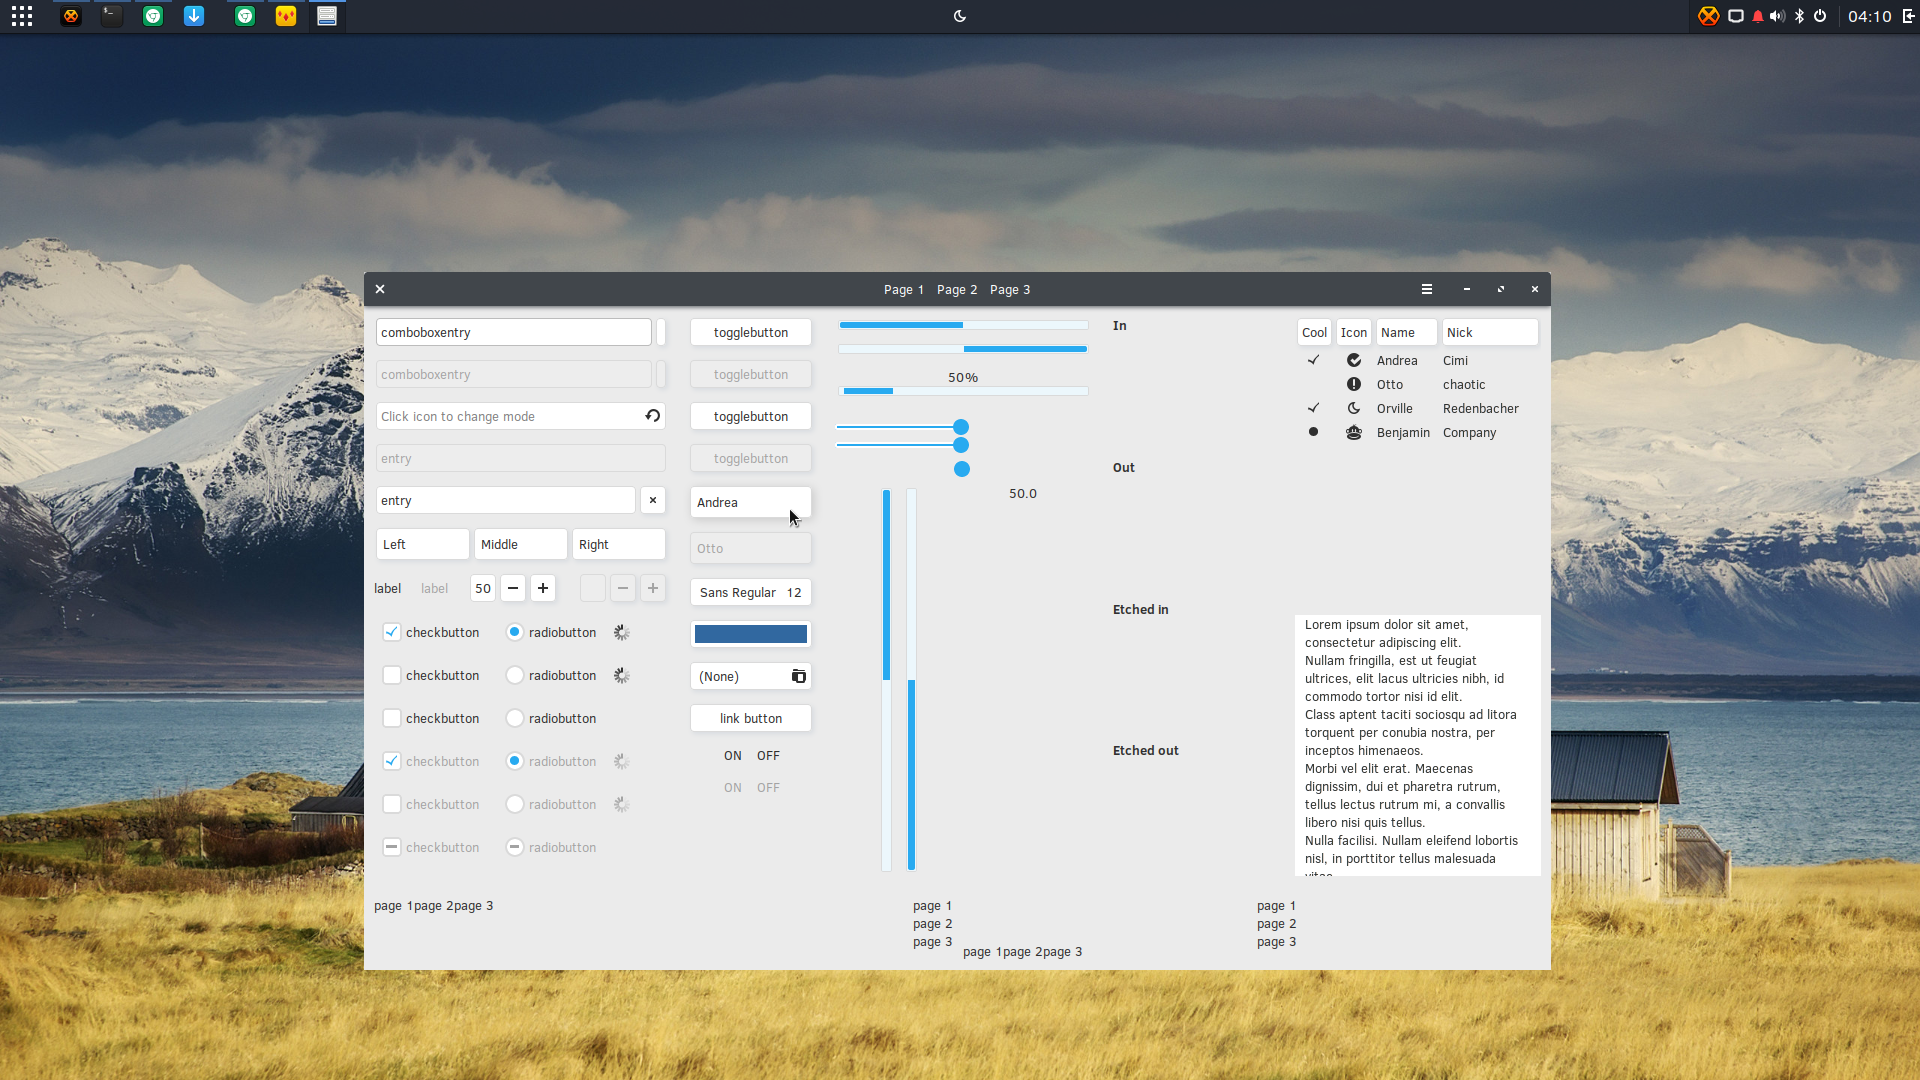Check the second enabled checkbutton
Image resolution: width=1920 pixels, height=1080 pixels.
pos(392,675)
